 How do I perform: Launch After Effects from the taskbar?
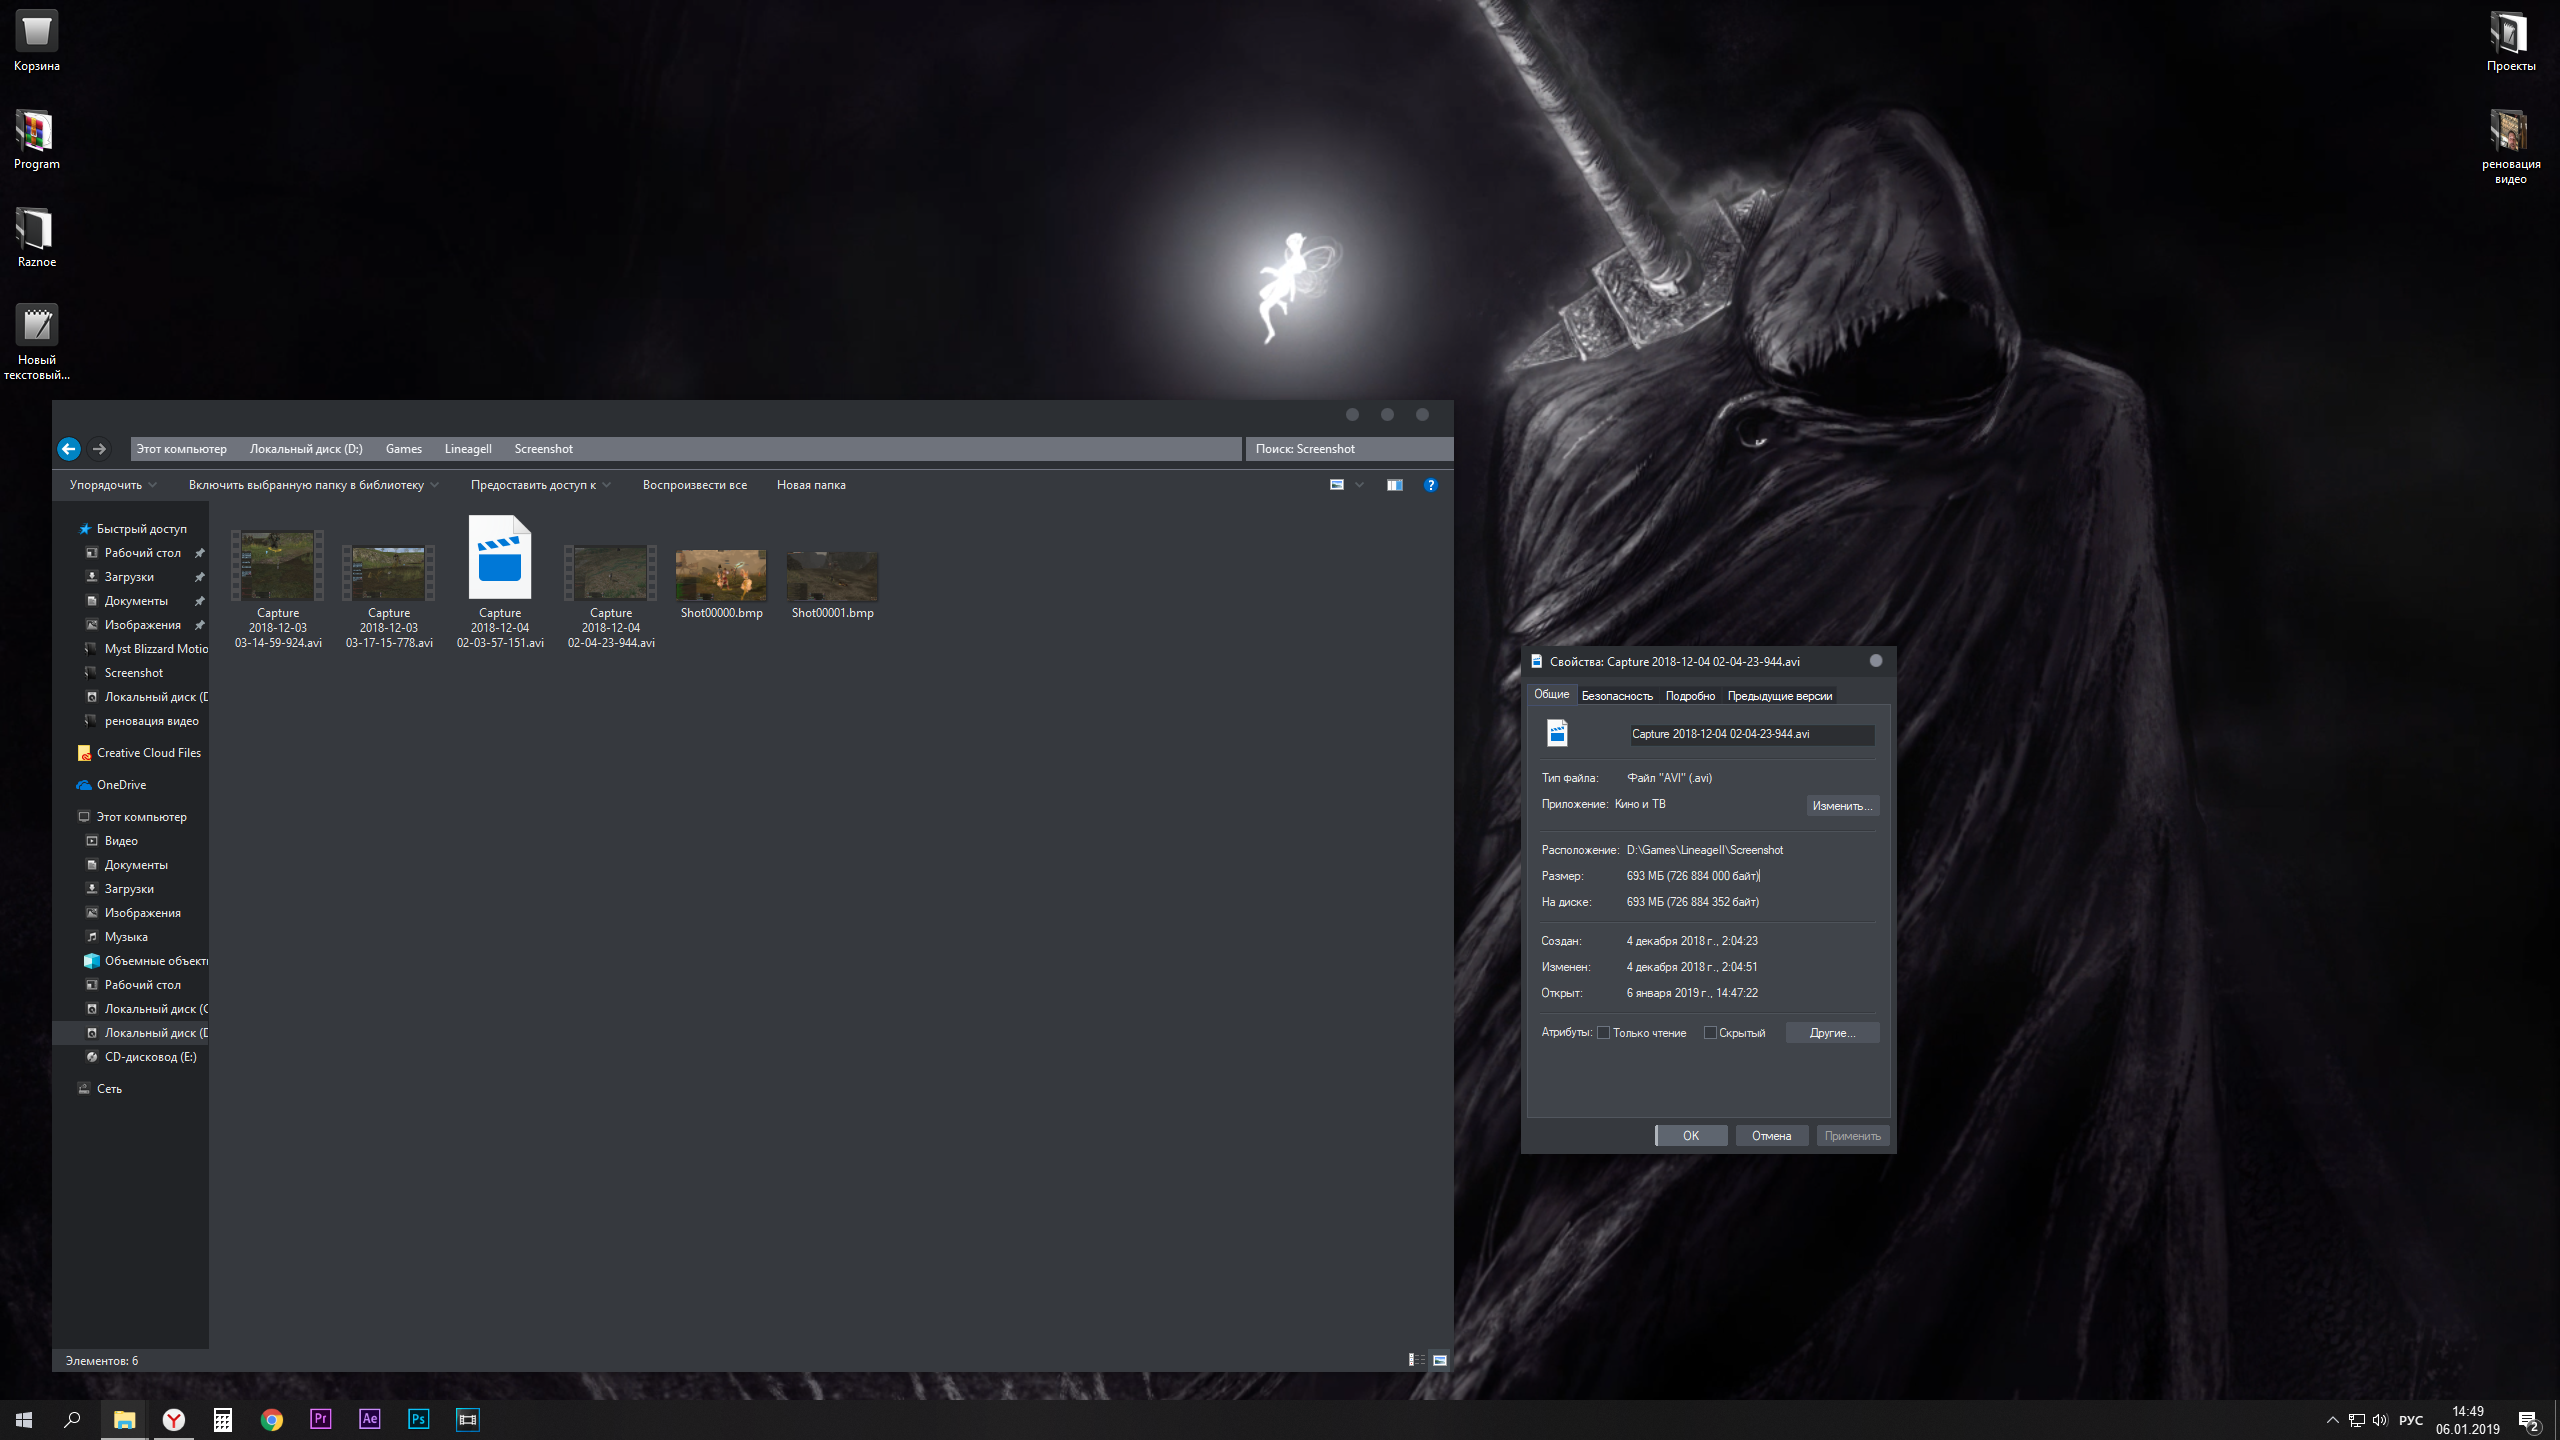(x=369, y=1419)
